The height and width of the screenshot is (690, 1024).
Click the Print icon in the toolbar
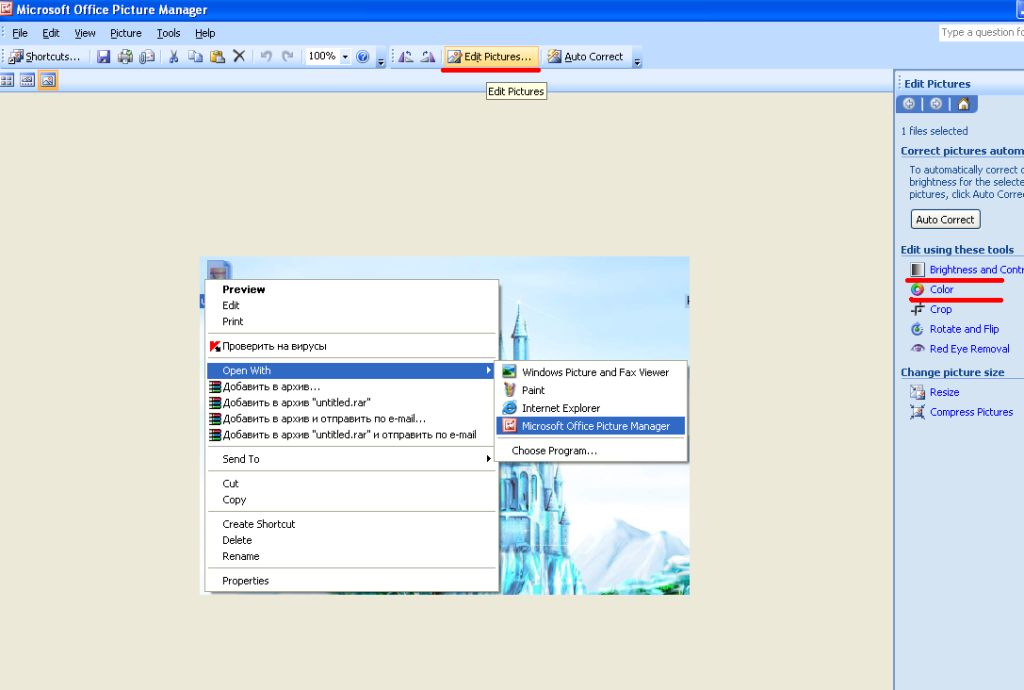[x=125, y=57]
